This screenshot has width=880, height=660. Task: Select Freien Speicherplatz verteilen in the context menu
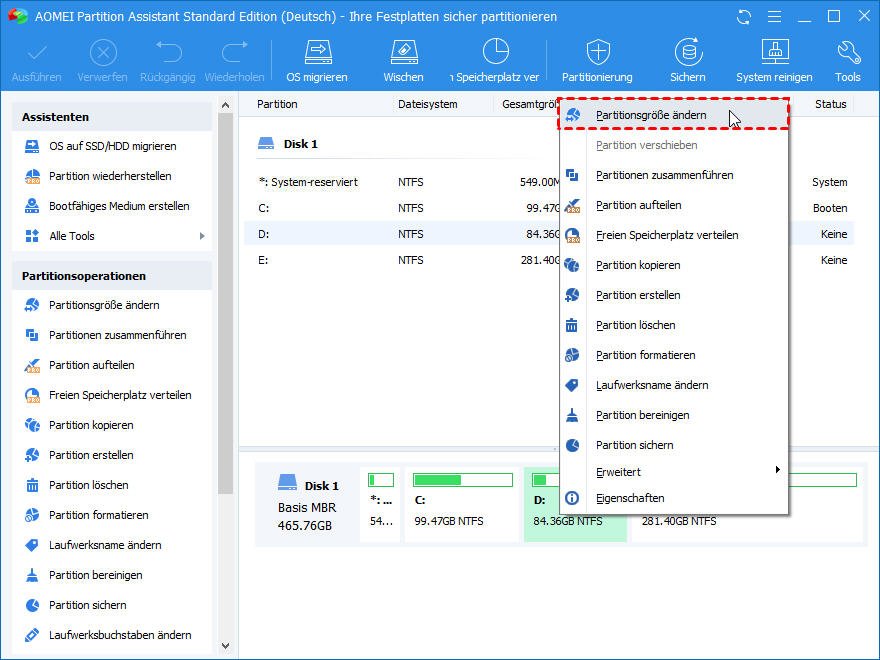pyautogui.click(x=675, y=235)
